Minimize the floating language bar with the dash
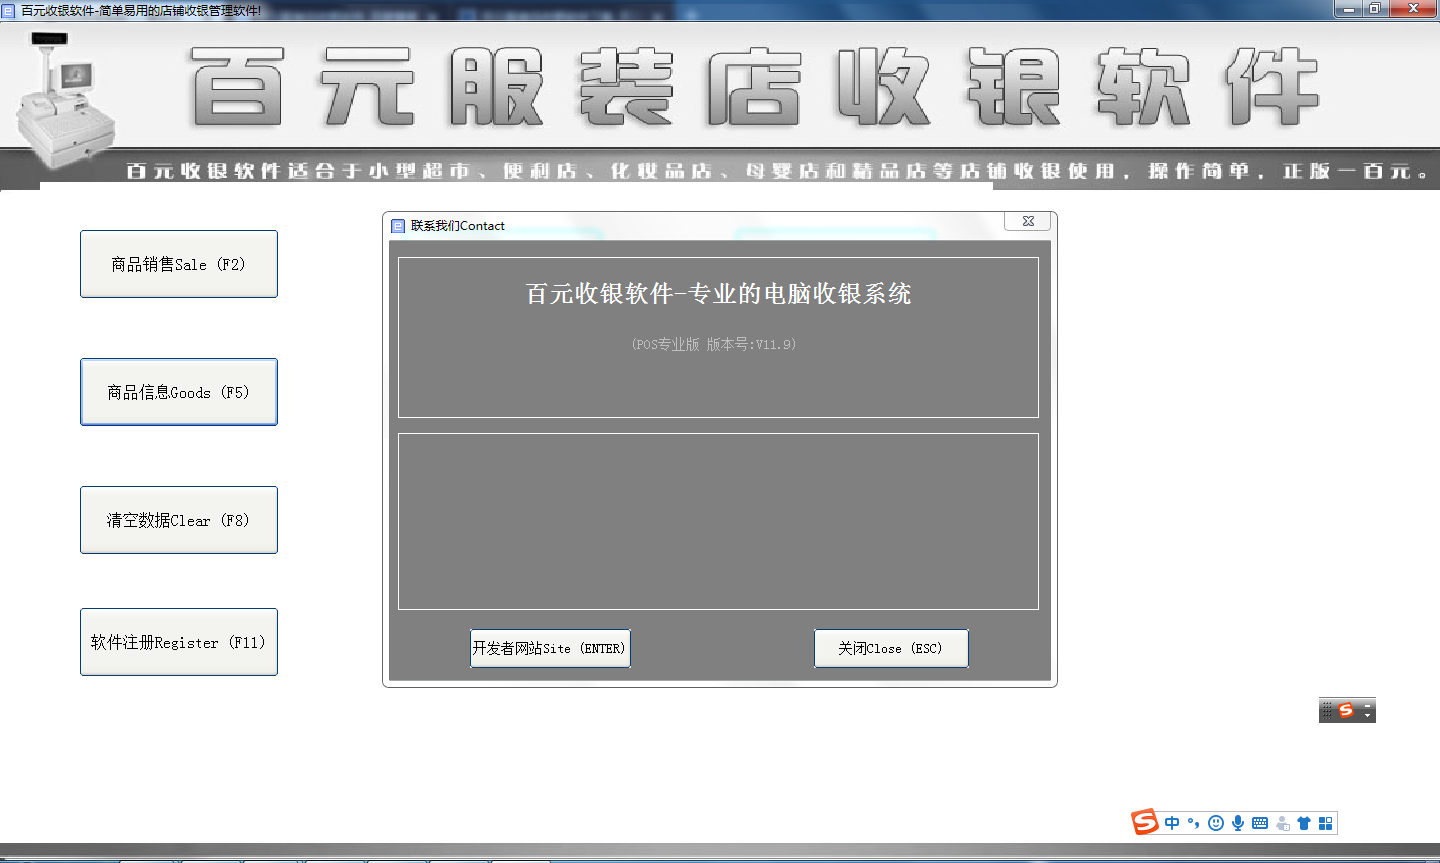The width and height of the screenshot is (1440, 863). [1368, 704]
